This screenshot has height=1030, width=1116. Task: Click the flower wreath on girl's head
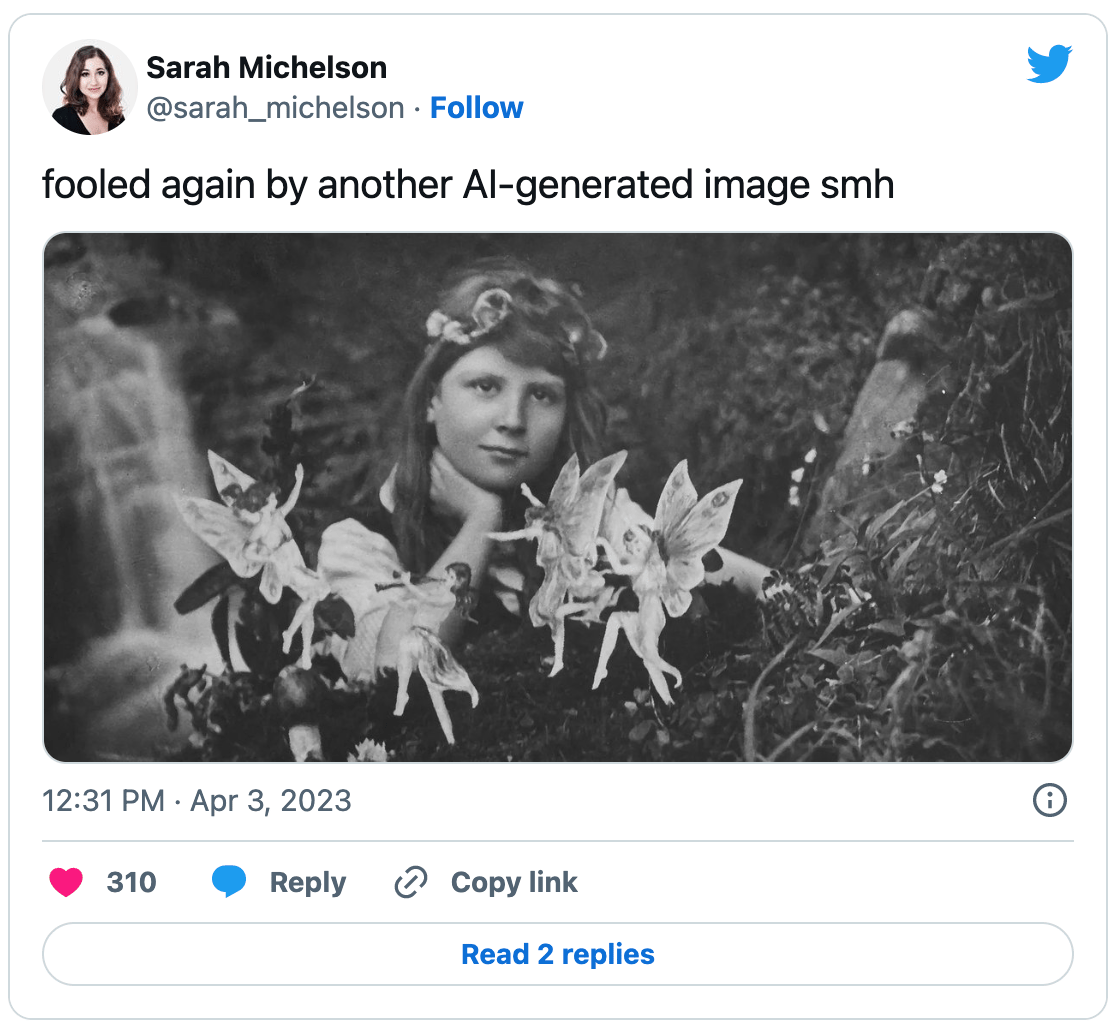[x=500, y=310]
